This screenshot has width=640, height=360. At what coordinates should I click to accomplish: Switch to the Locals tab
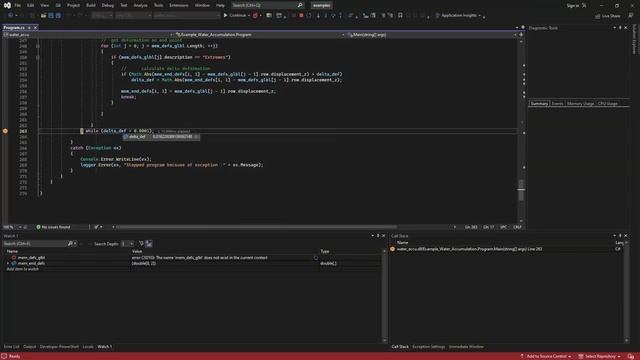coord(88,347)
